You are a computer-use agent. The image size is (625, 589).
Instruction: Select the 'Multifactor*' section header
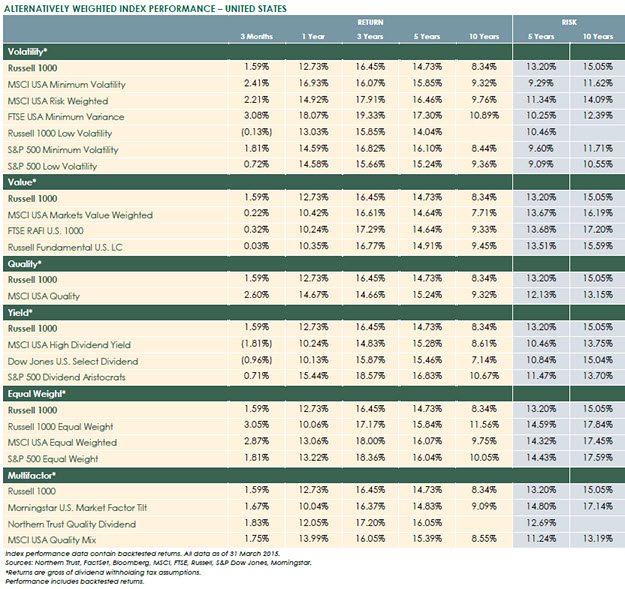pyautogui.click(x=31, y=475)
